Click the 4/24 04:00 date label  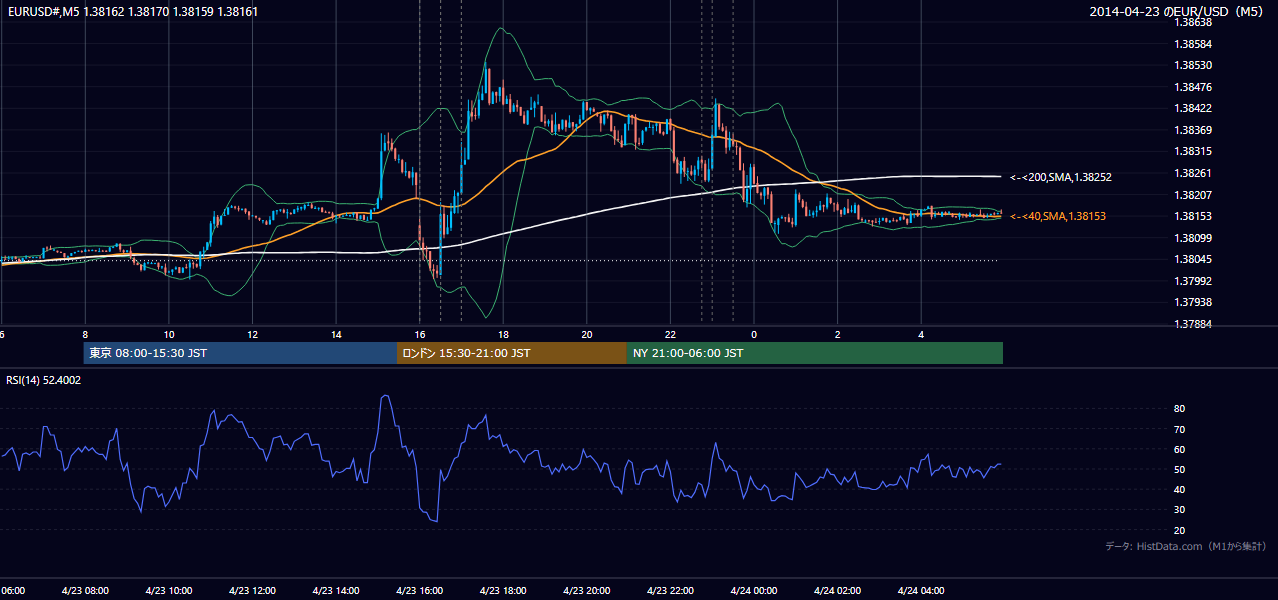point(921,591)
